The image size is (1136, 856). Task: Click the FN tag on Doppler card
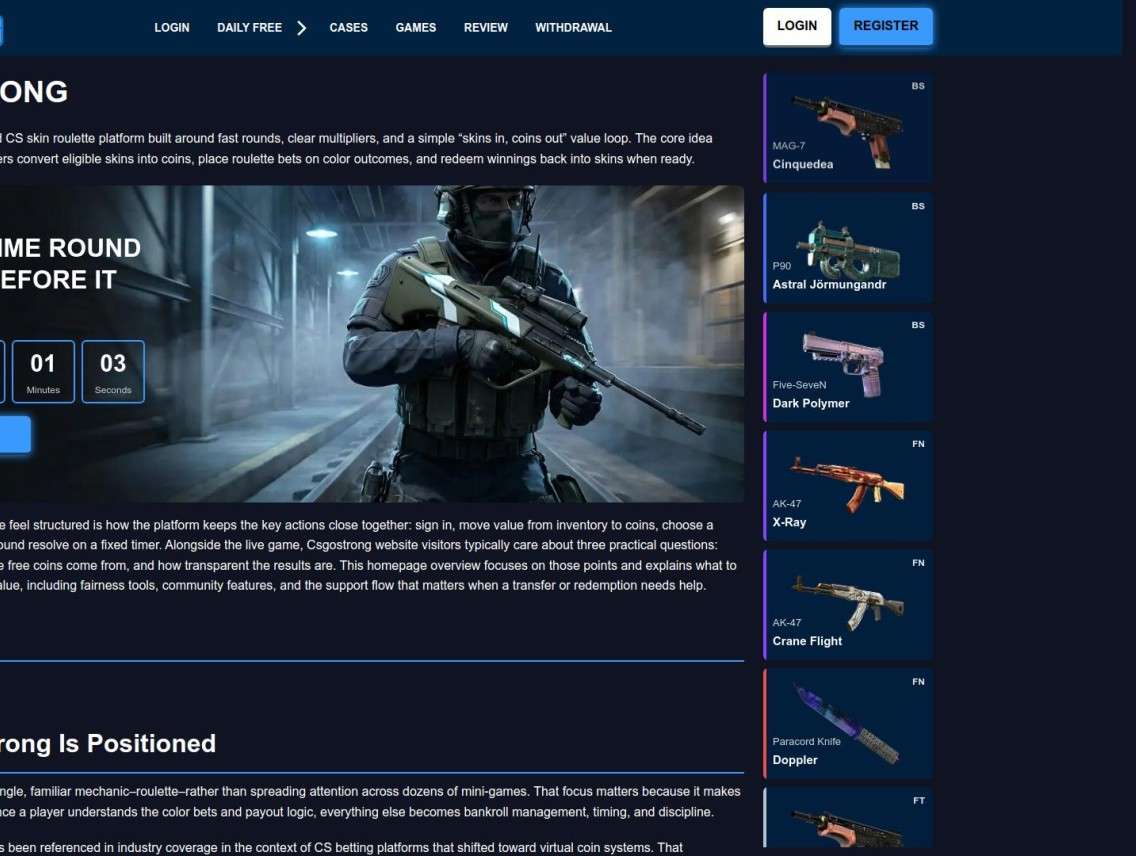tap(918, 681)
